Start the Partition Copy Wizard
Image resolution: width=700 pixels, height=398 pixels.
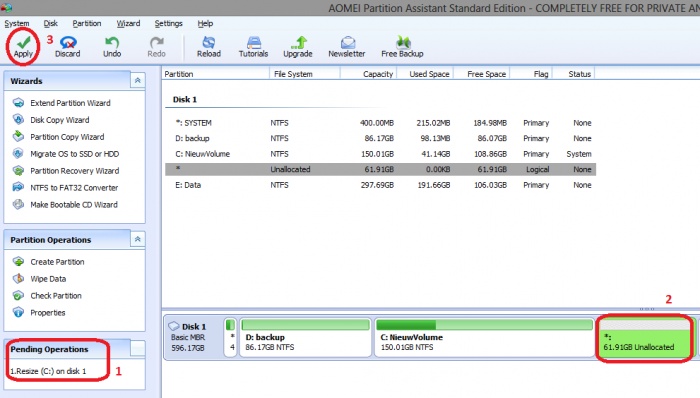click(58, 137)
